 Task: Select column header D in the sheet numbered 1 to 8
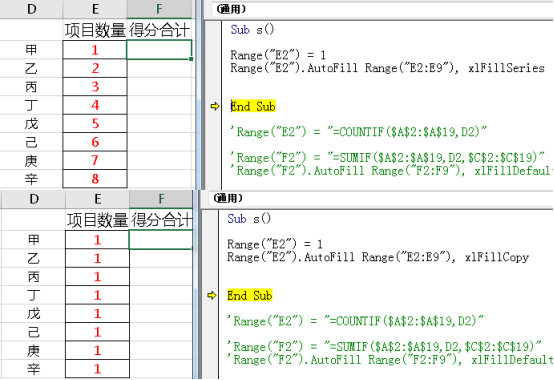[x=31, y=9]
